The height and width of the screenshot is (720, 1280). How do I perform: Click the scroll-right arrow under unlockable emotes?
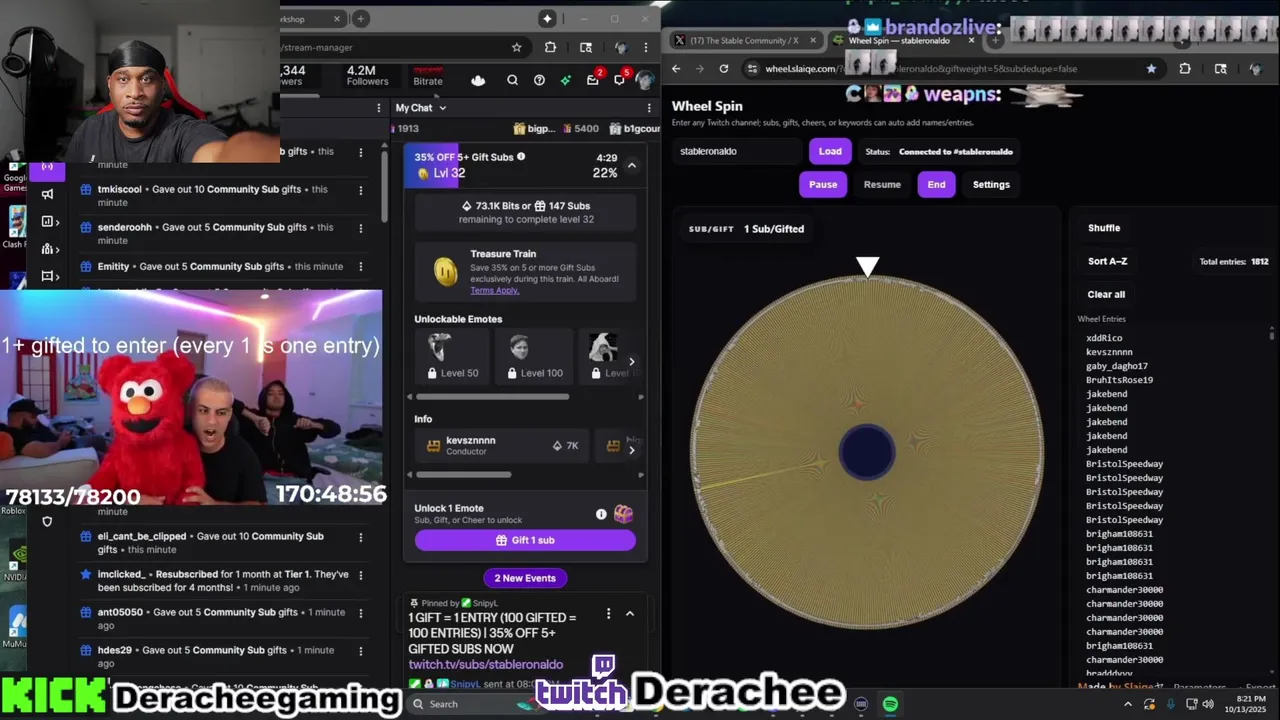pos(641,397)
